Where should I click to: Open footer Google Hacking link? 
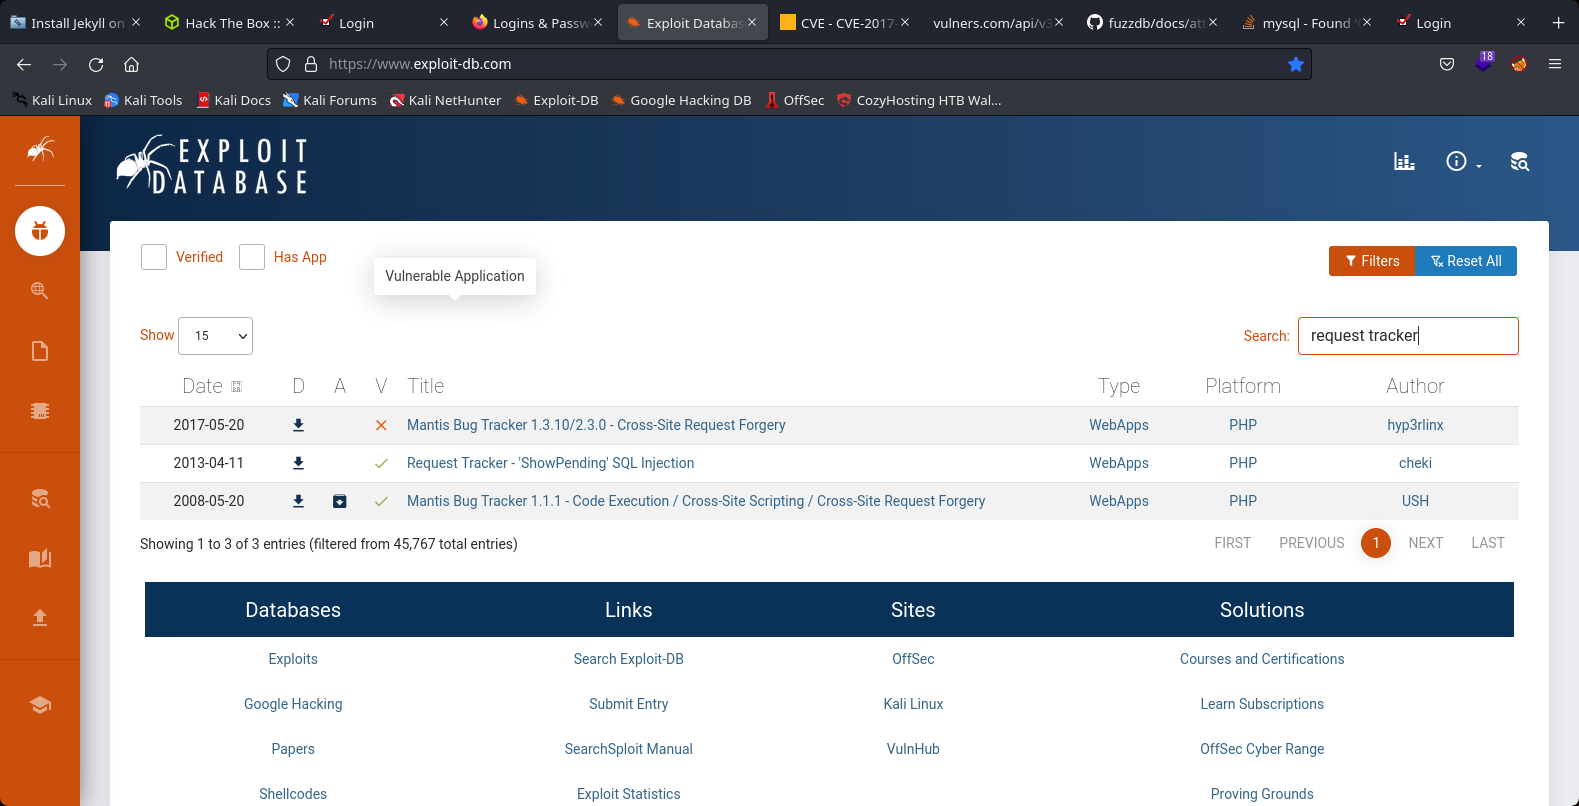293,704
